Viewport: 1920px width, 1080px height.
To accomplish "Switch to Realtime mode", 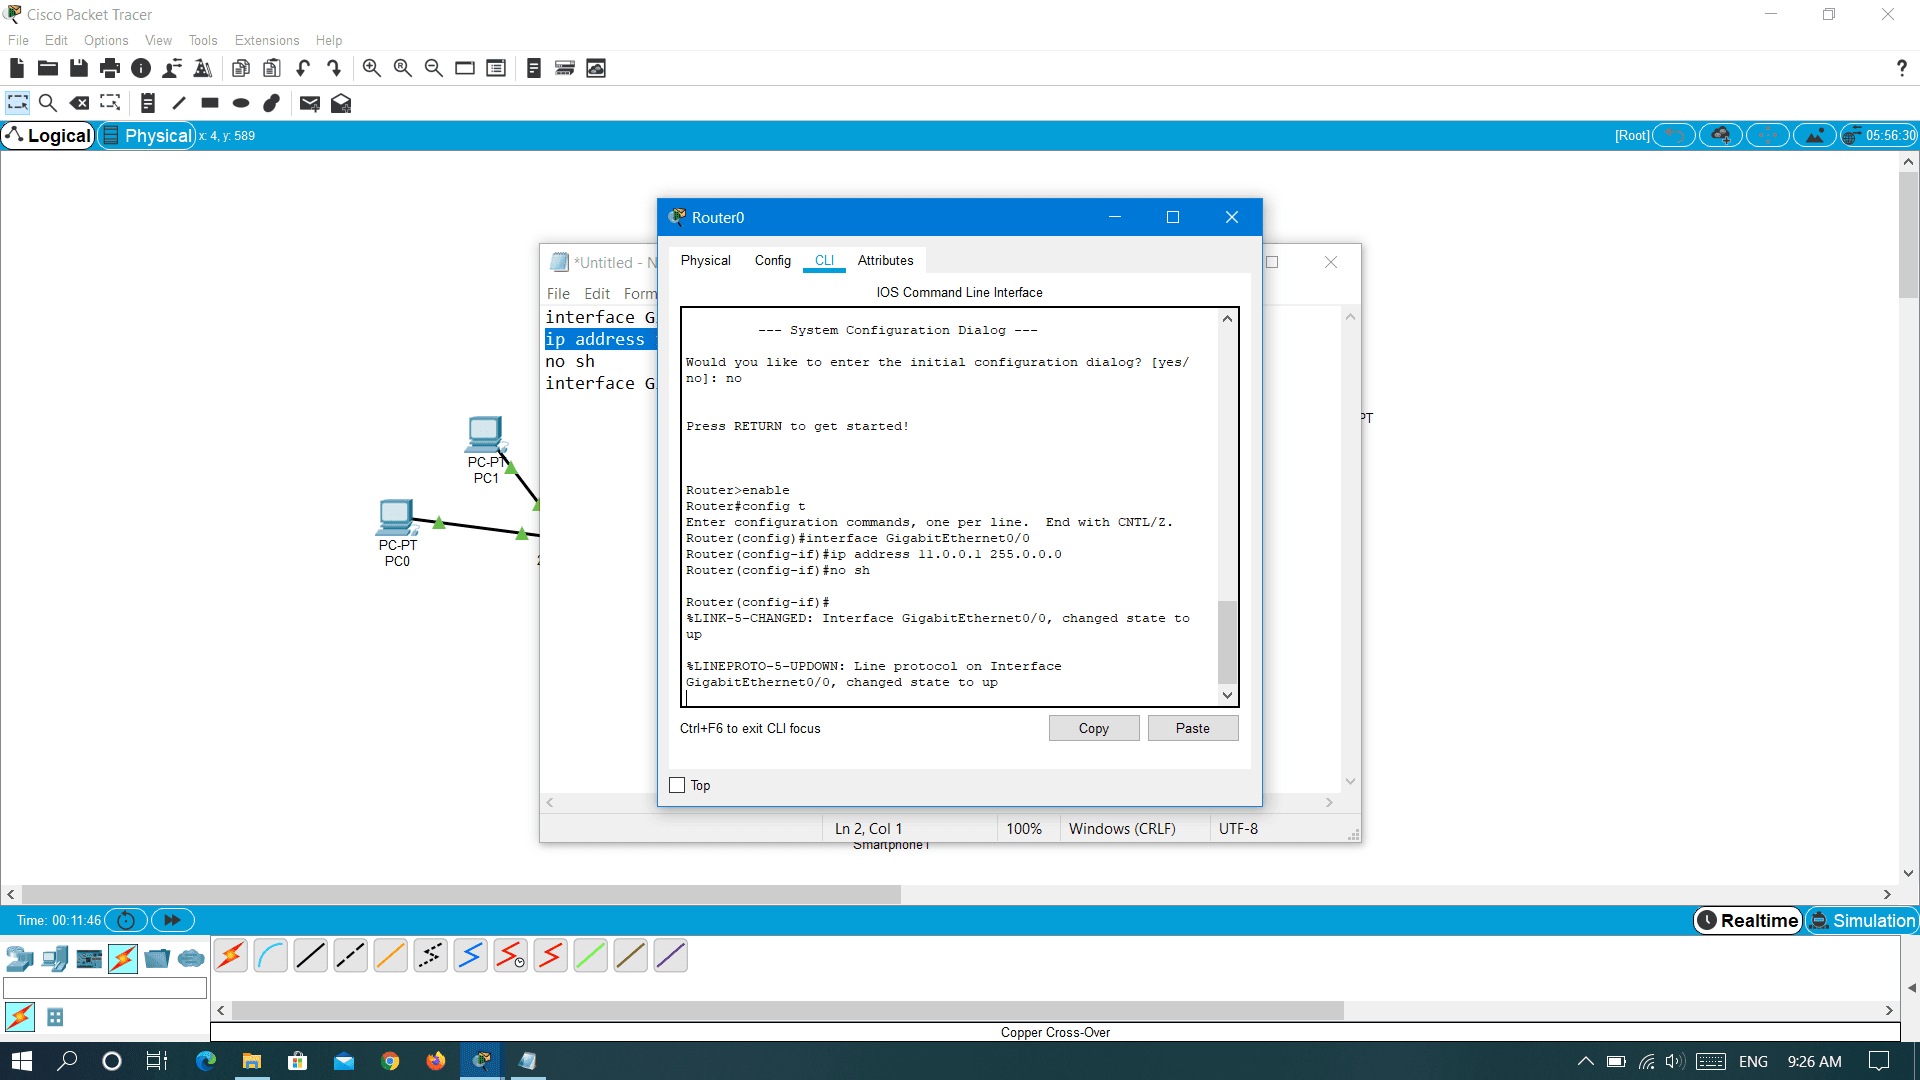I will pos(1748,920).
